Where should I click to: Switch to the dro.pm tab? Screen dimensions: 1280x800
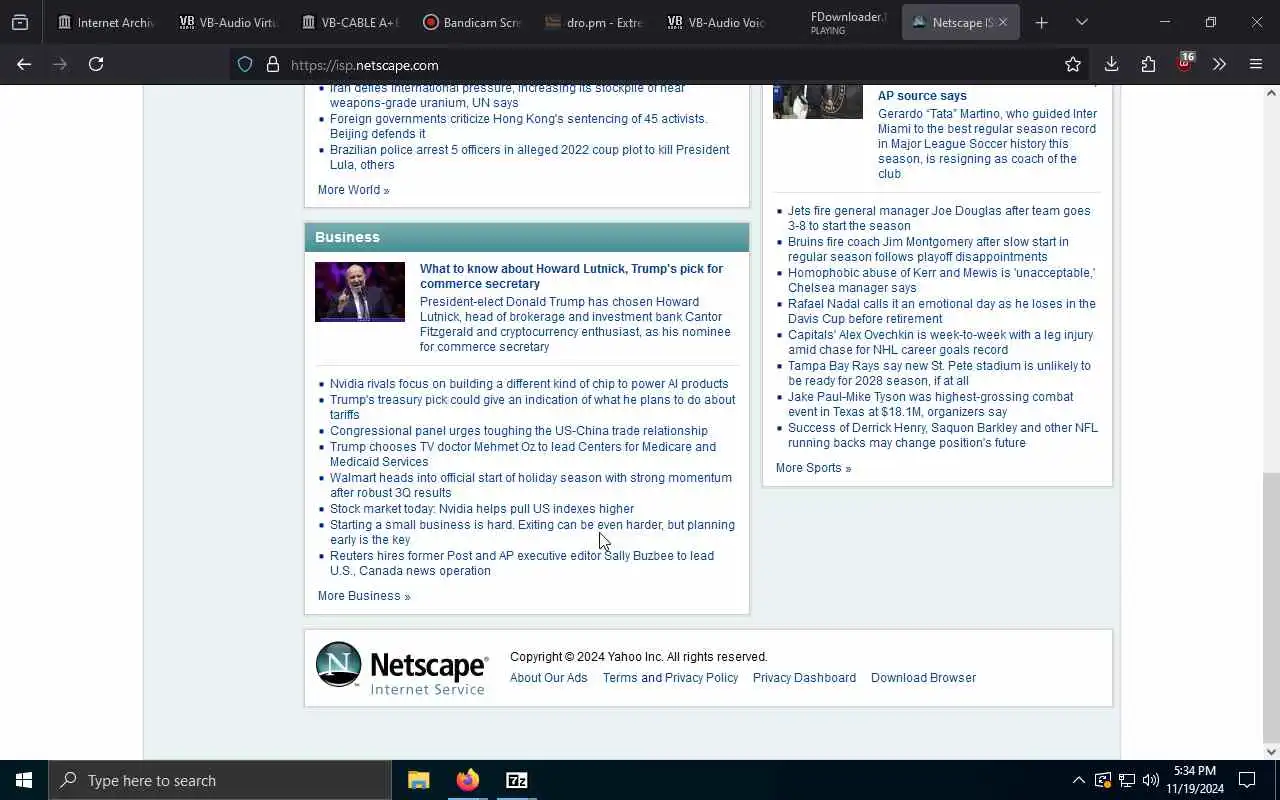tap(594, 22)
